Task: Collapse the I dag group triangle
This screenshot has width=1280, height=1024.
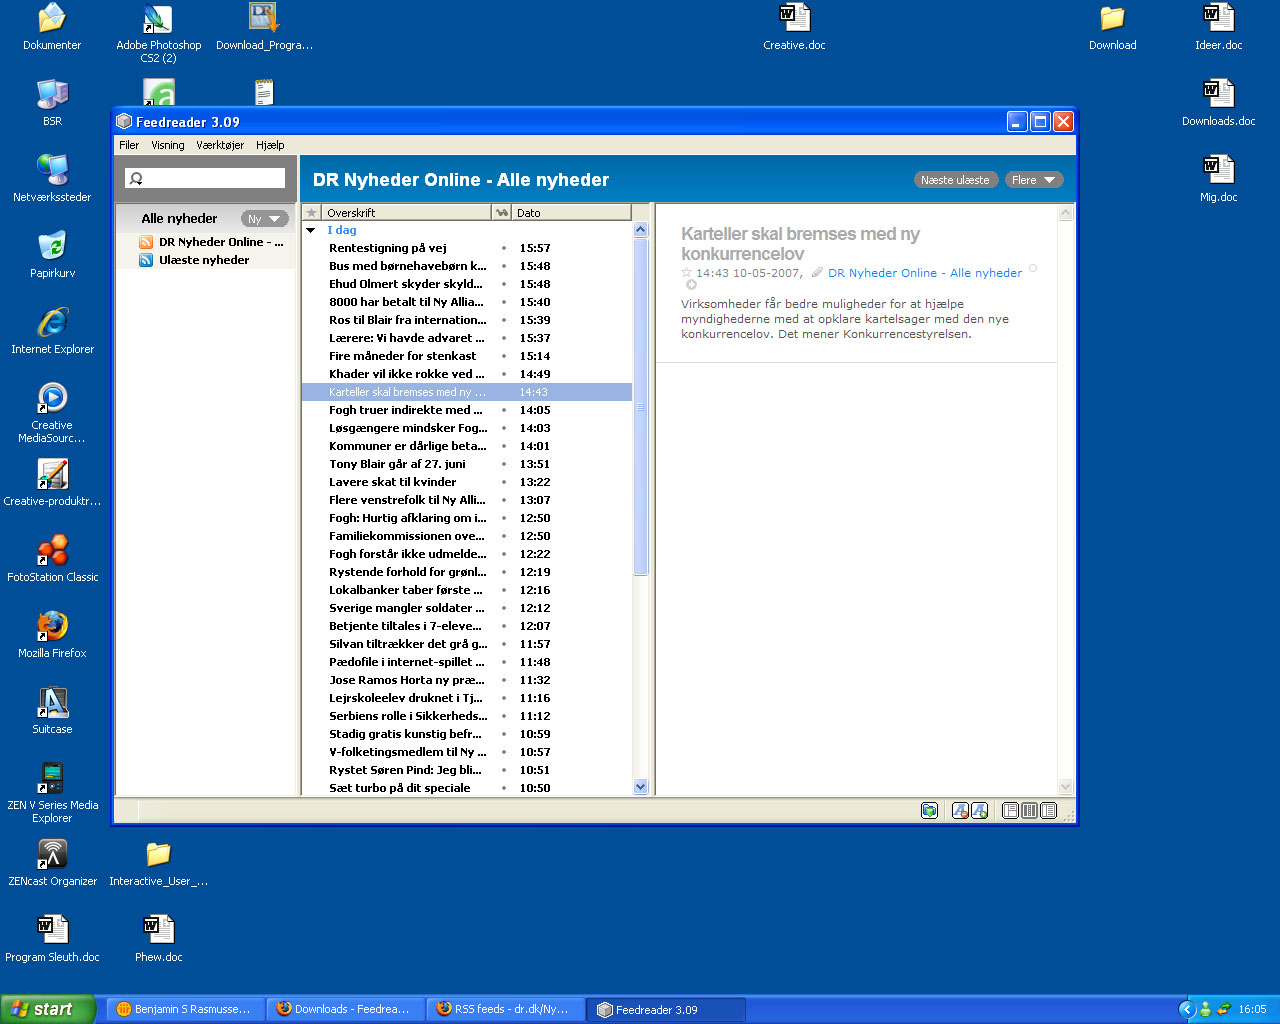Action: (311, 230)
